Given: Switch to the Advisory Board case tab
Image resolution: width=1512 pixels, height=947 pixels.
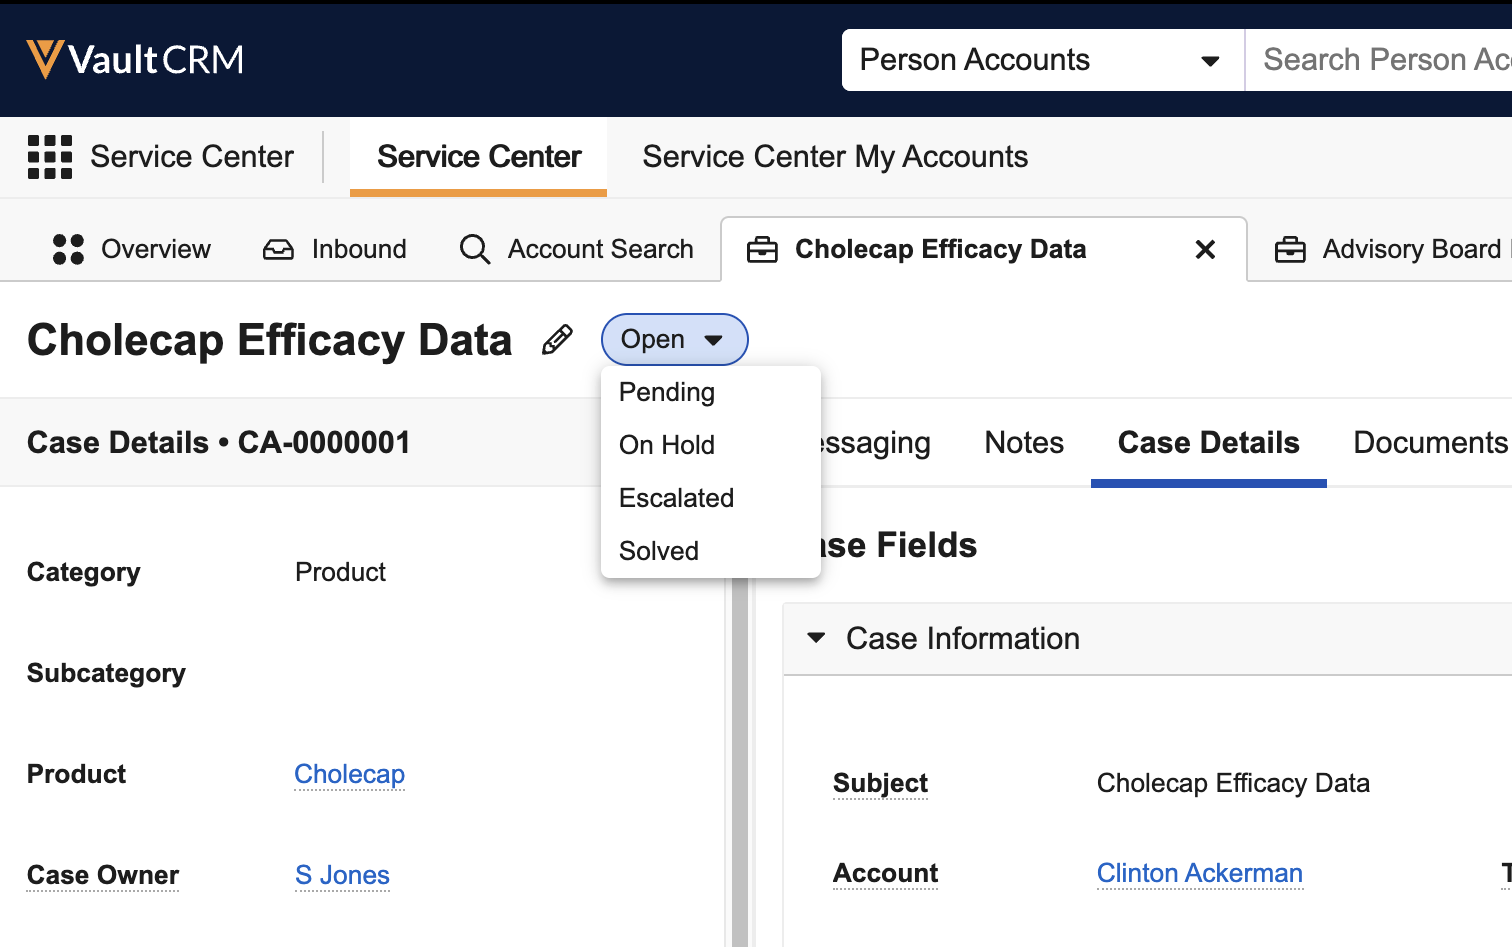Looking at the screenshot, I should 1390,249.
